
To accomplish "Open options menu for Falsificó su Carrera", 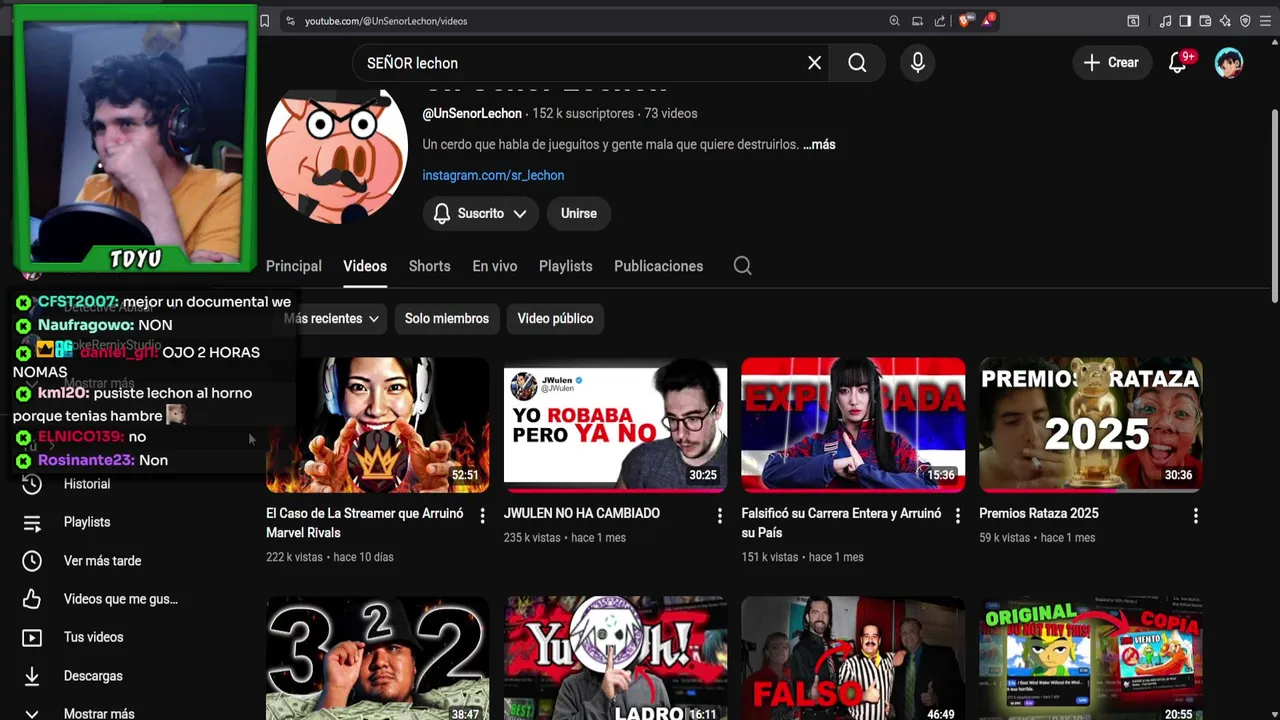I will tap(957, 516).
